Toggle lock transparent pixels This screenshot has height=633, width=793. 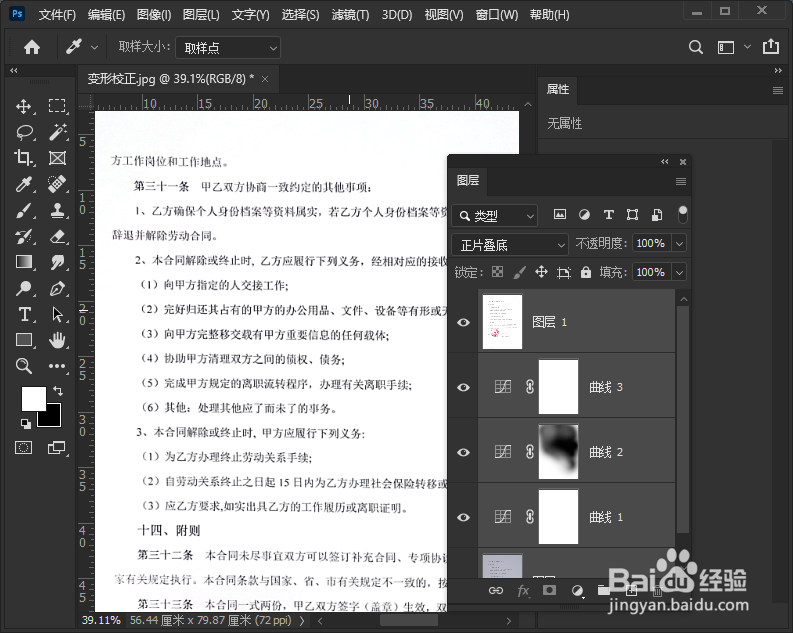(498, 272)
